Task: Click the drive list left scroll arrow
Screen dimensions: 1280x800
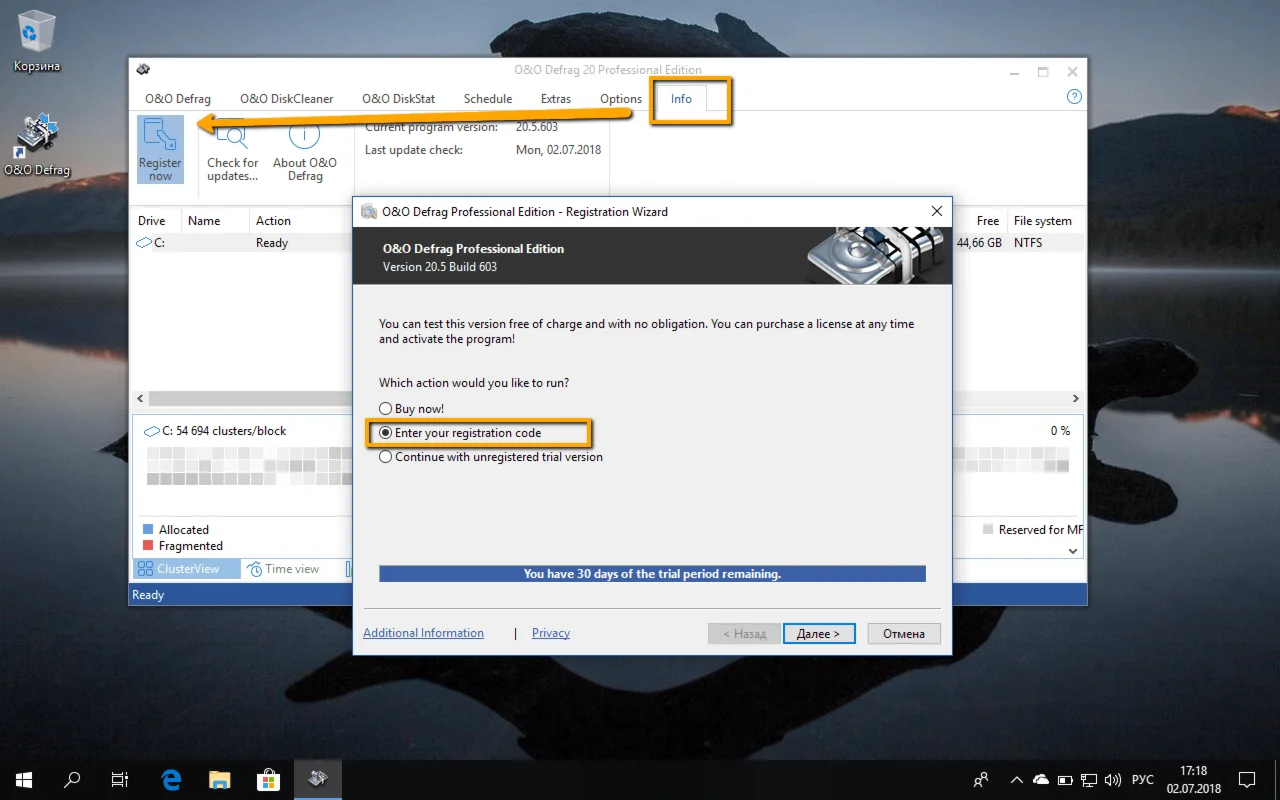Action: [x=139, y=398]
